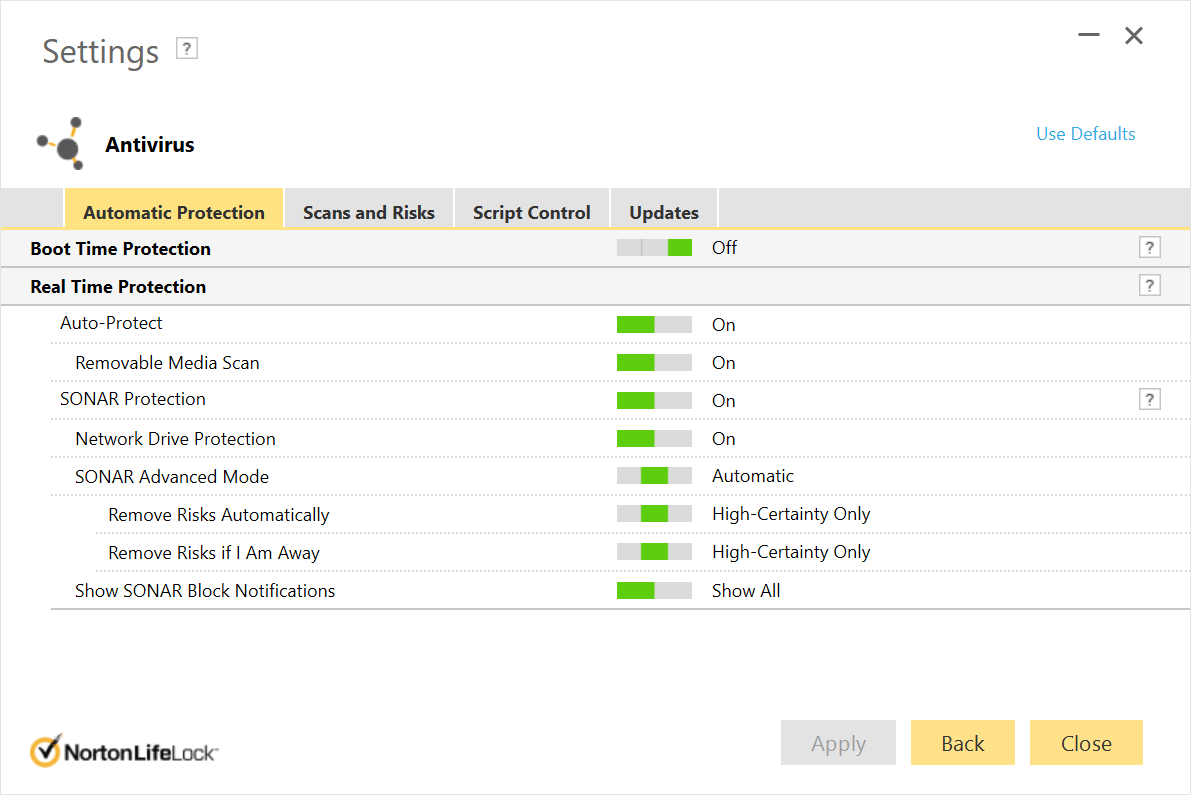Select the Automatic Protection tab

[174, 209]
